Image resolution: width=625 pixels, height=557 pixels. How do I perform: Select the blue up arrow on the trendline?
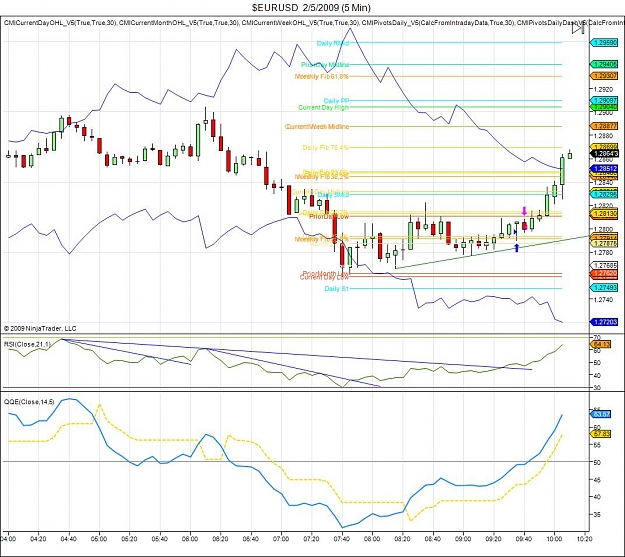tap(517, 248)
